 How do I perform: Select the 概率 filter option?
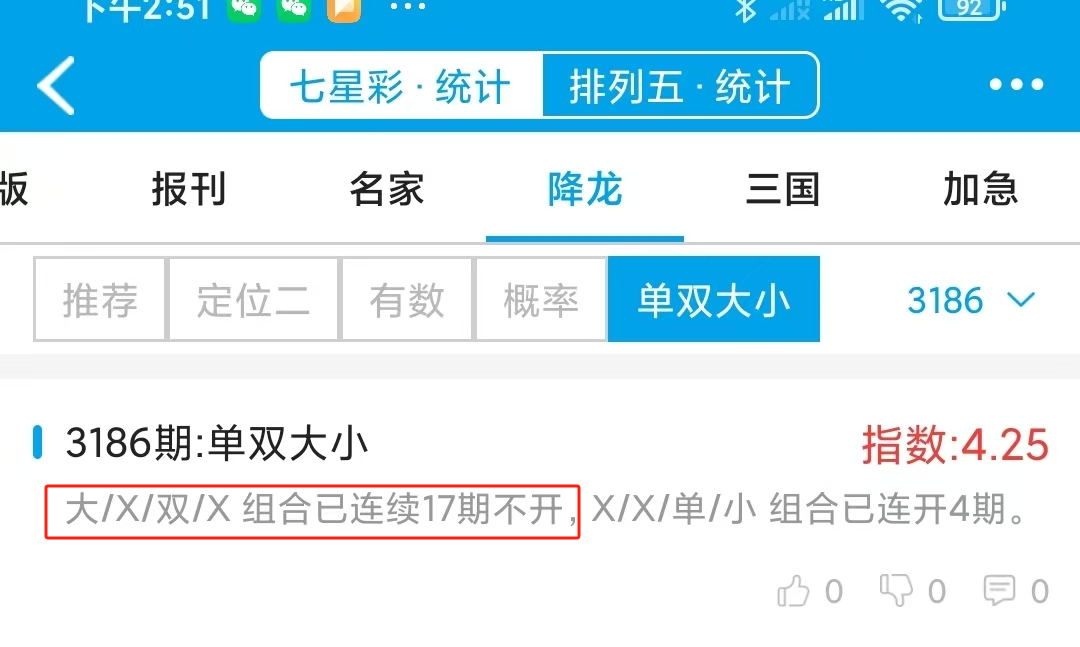pos(541,300)
